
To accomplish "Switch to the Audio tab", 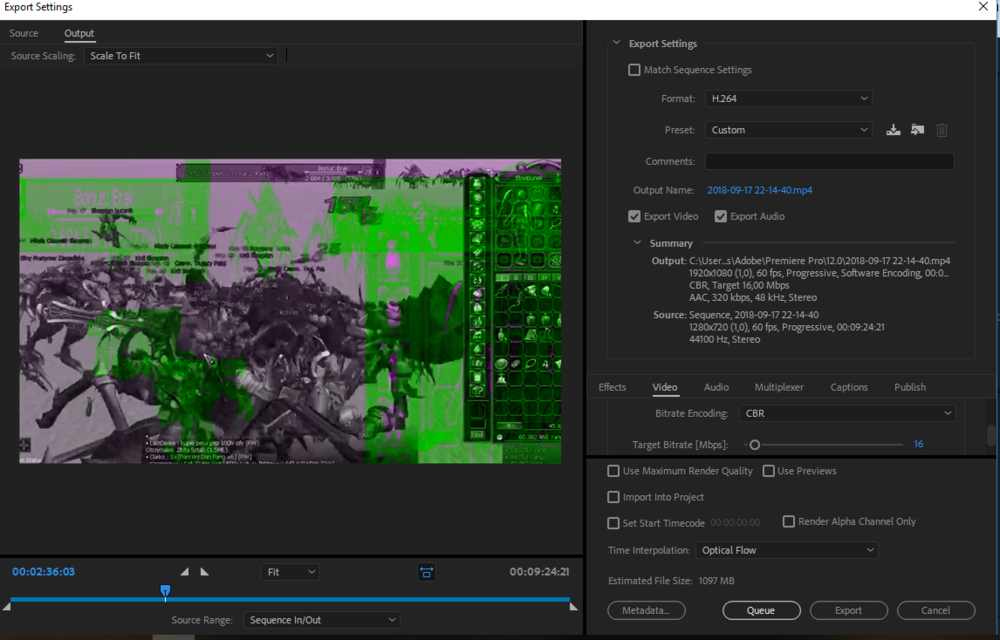I will [x=716, y=388].
